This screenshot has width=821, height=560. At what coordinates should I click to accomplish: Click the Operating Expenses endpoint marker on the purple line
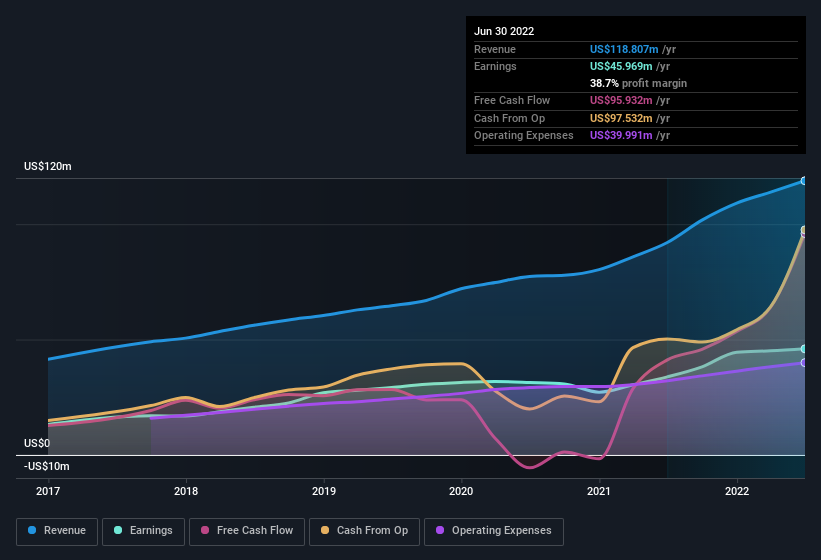point(804,363)
